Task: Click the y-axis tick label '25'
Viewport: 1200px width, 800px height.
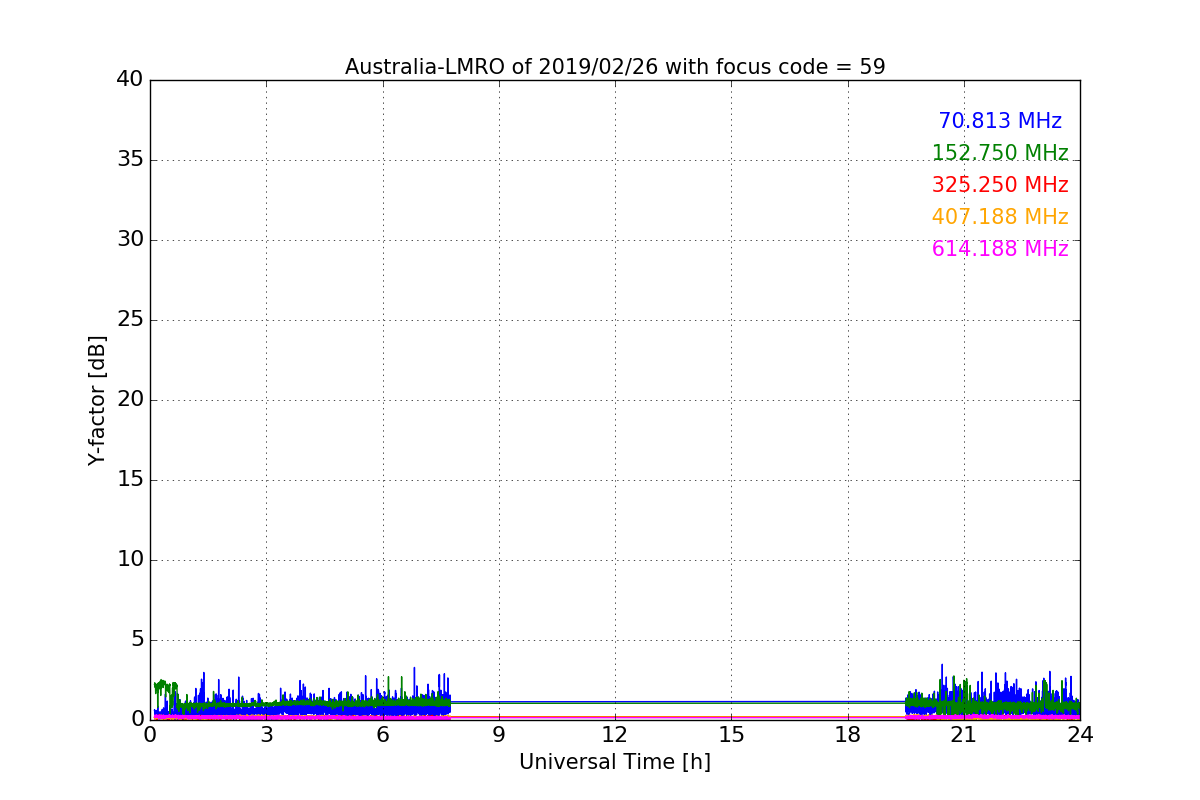Action: [x=130, y=319]
